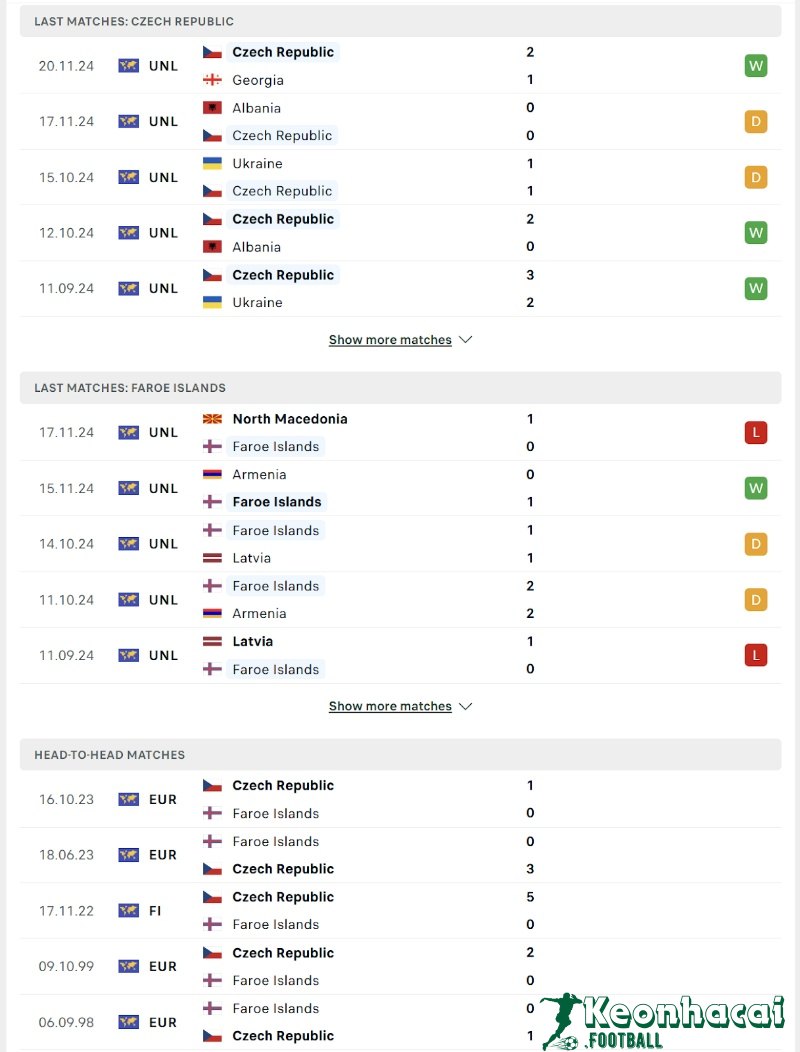Open North Macedonia team link
800x1052 pixels.
coord(290,419)
